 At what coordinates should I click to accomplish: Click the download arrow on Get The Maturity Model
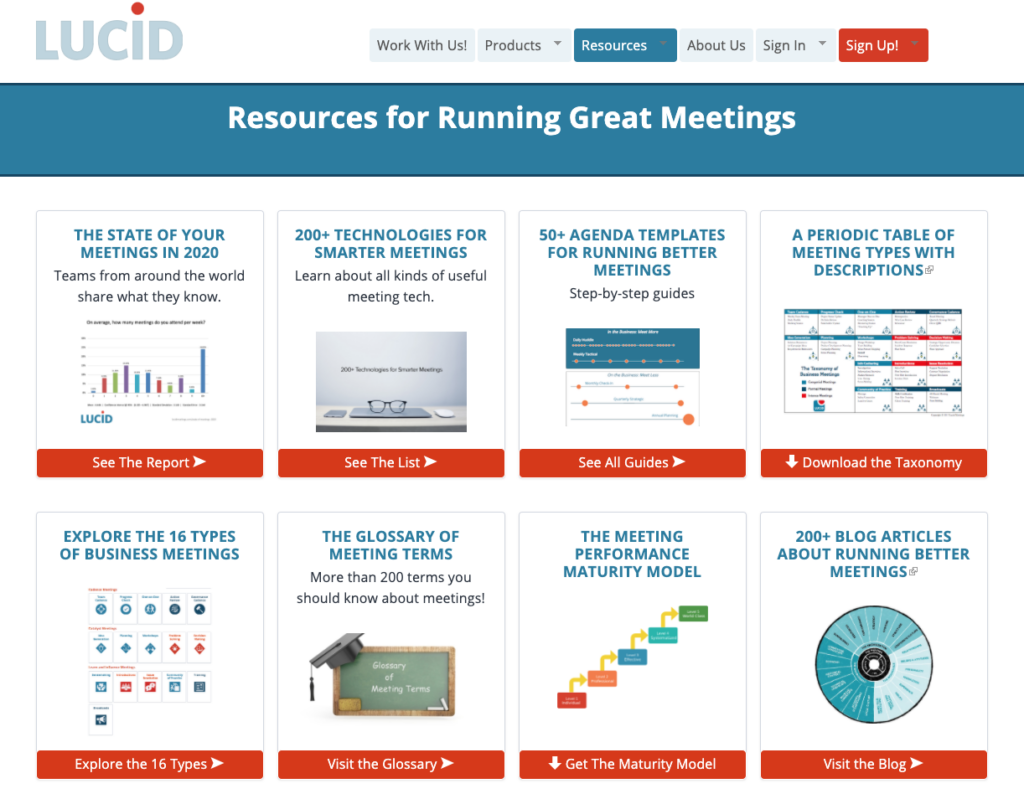553,764
